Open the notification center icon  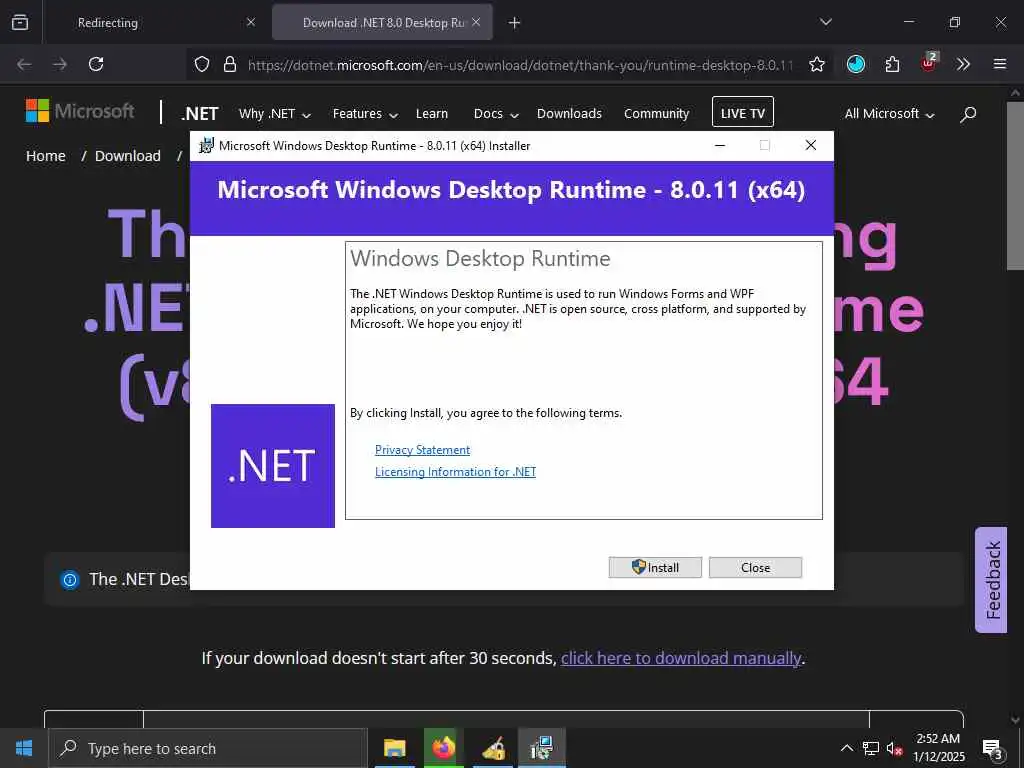(x=993, y=749)
